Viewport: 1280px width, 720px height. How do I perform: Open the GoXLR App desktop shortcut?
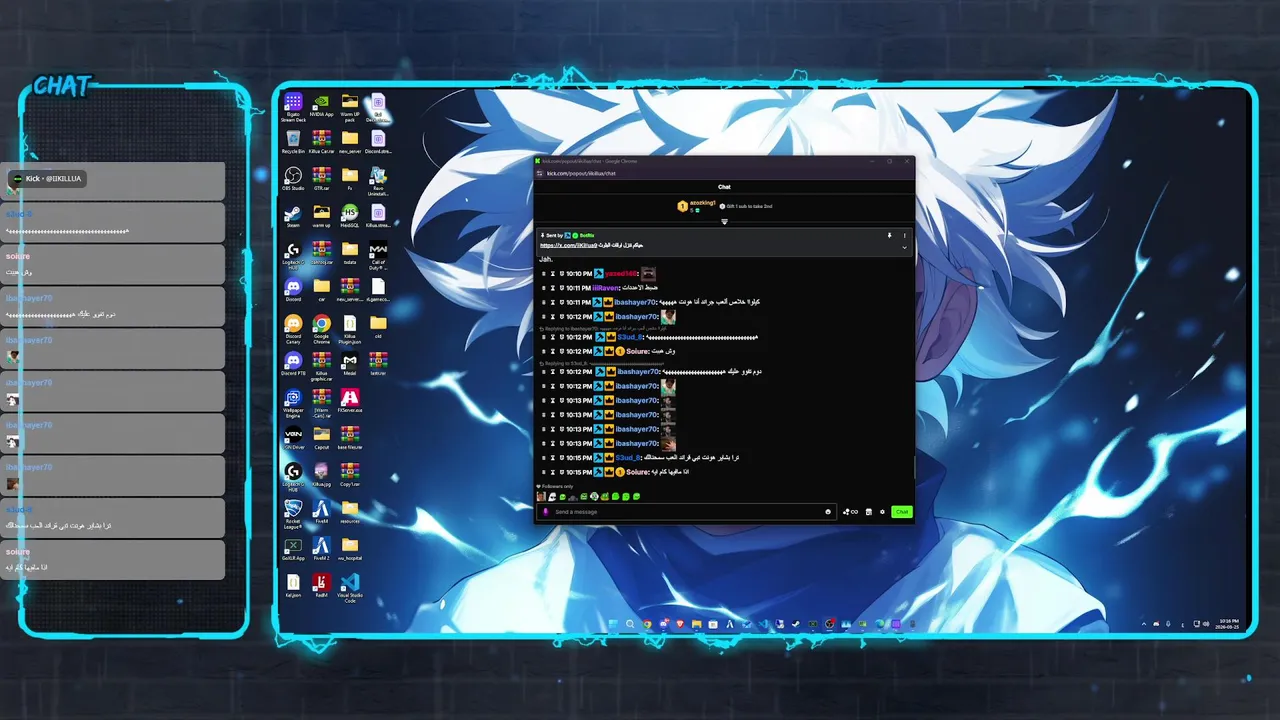293,549
